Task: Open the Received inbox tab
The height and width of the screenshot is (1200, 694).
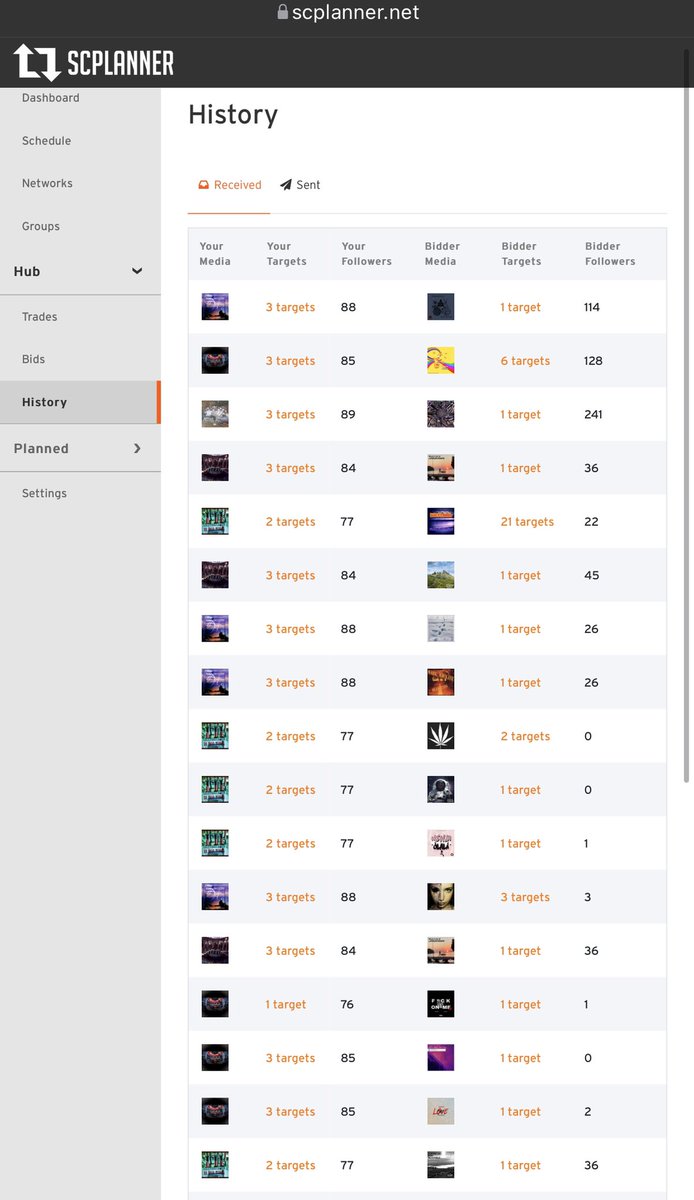Action: pos(229,185)
